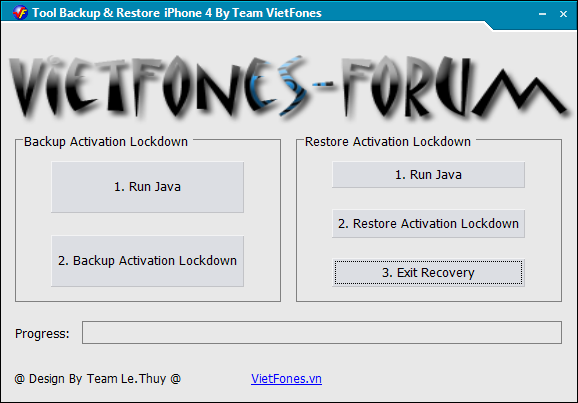Click the zigzag M letter in the logo
Viewport: 578px width, 403px height.
point(520,92)
